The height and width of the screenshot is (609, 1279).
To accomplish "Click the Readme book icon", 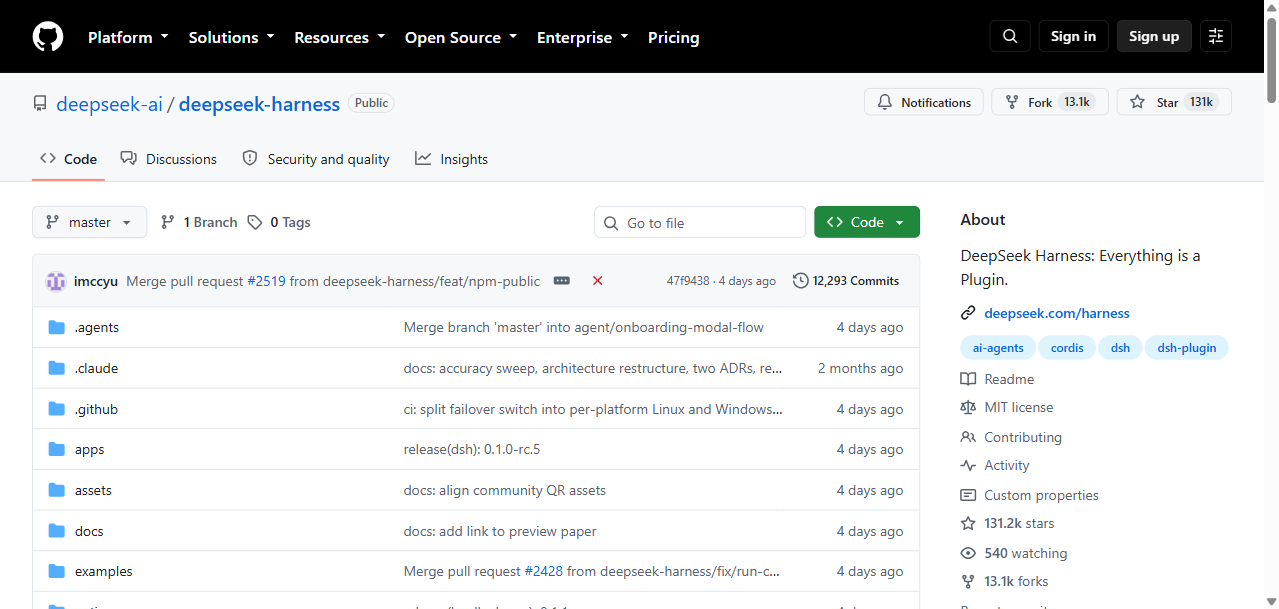I will click(968, 379).
